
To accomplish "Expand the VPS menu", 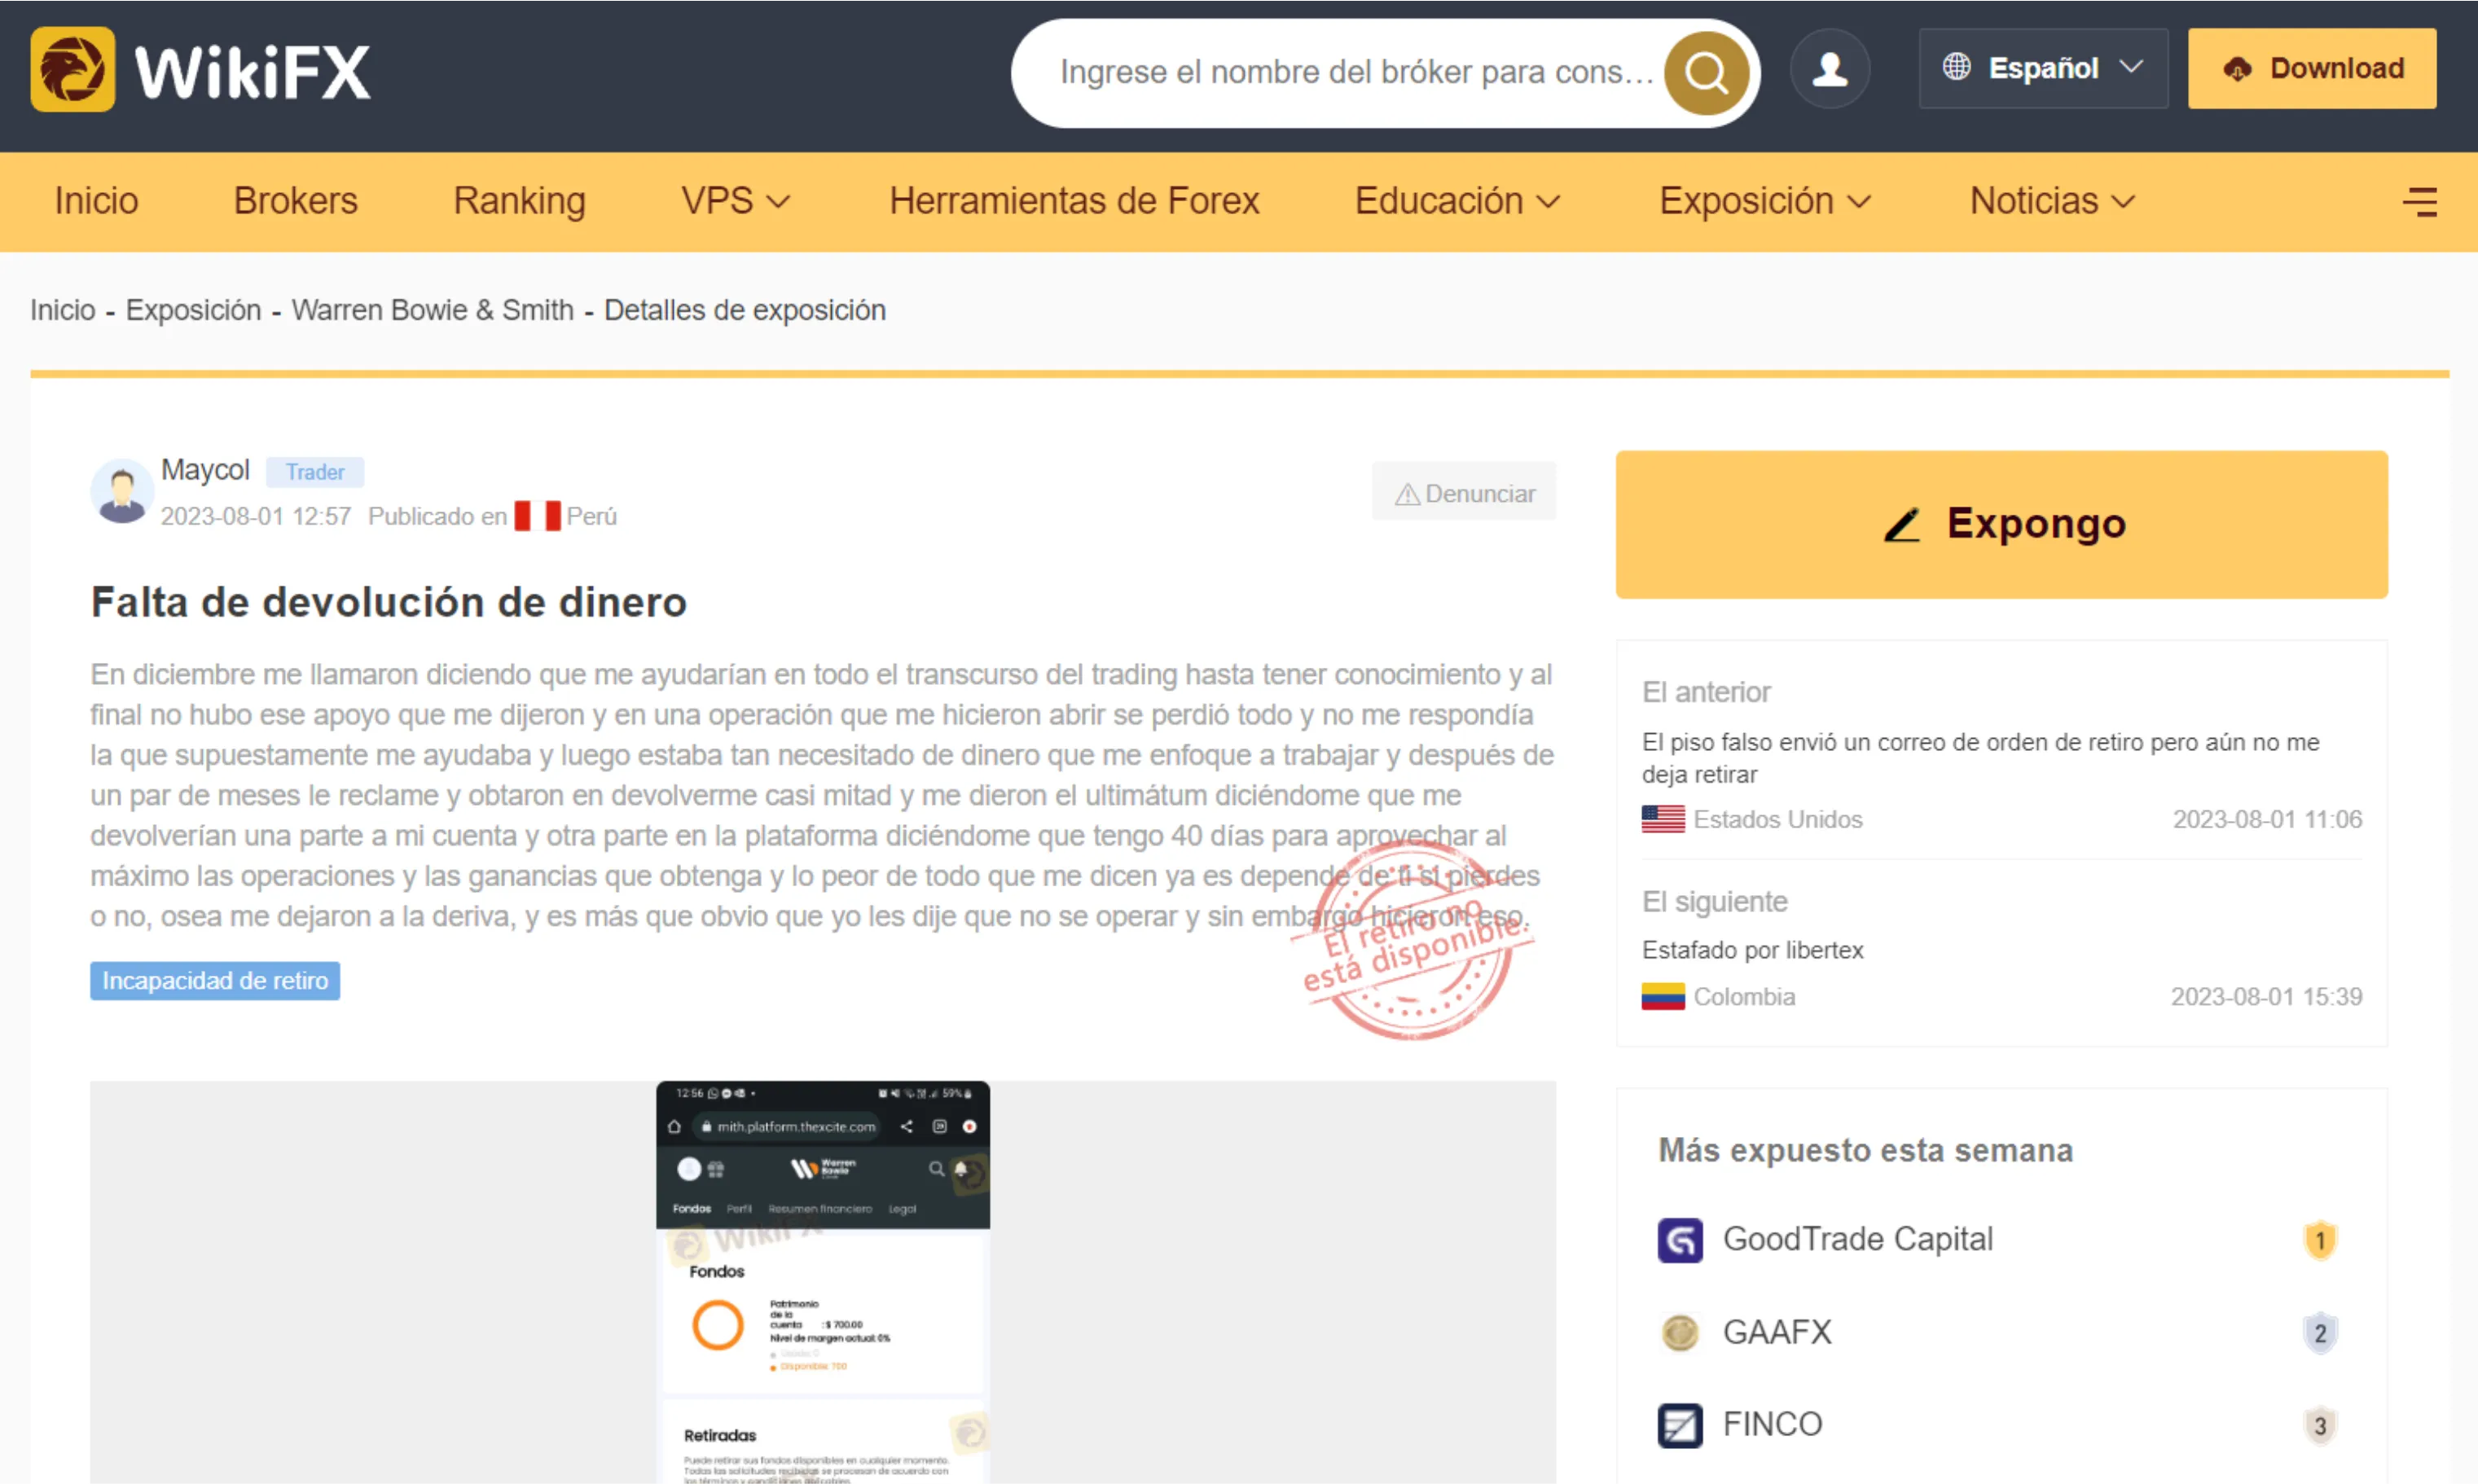I will (x=736, y=201).
